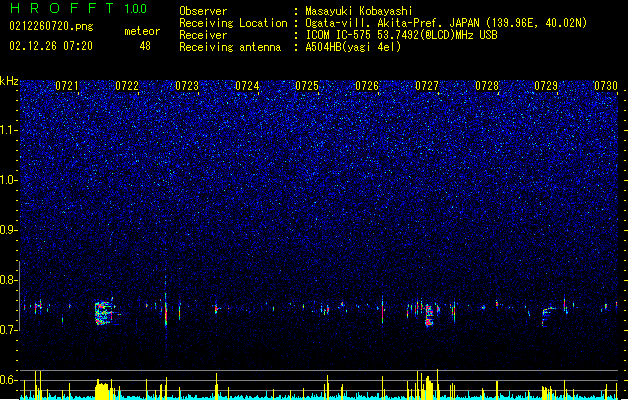Click the wide yellow intensity block below 0722 echo
629x400 pixels.
[x=102, y=390]
